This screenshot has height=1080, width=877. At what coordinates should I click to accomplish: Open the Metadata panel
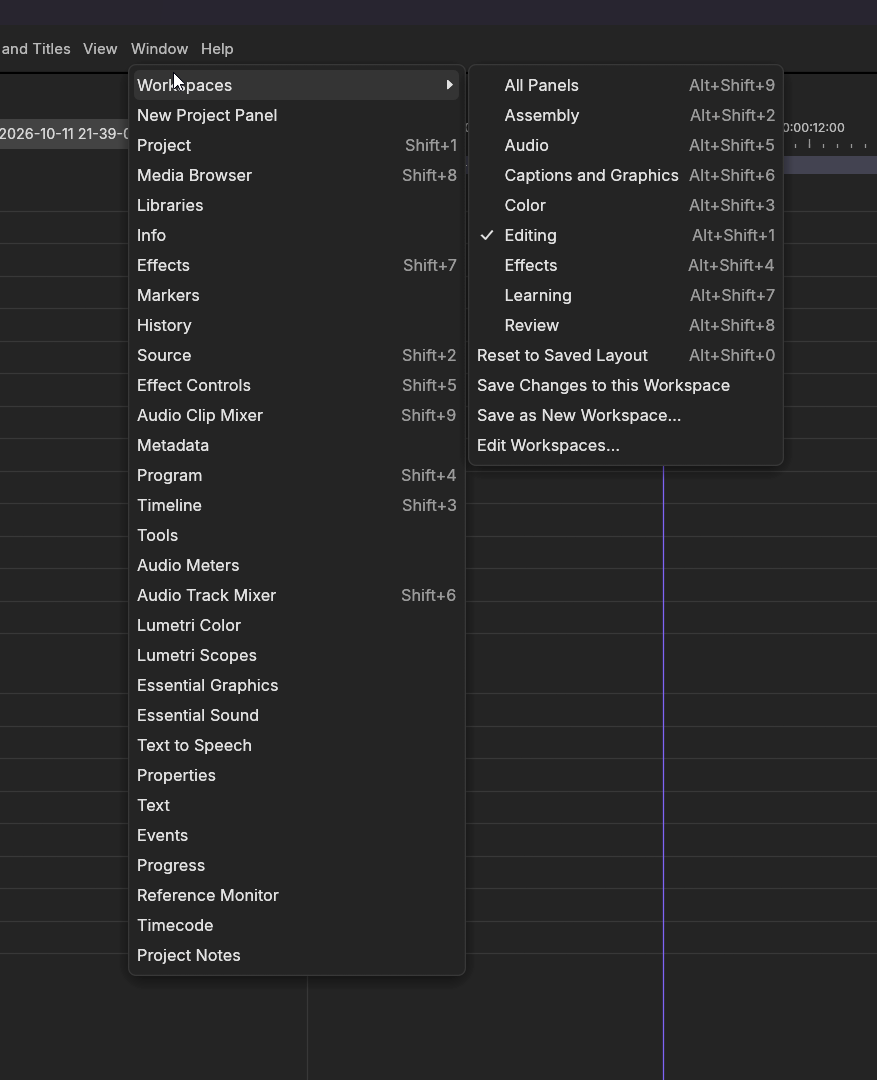click(296, 445)
